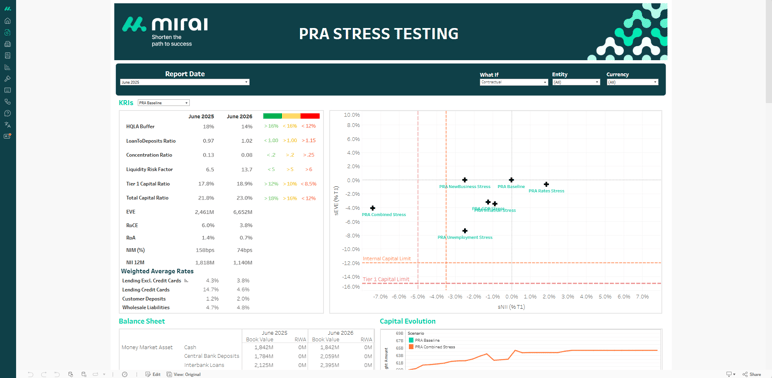Viewport: 772px width, 378px height.
Task: Click the Customer Deposits rate row
Action: 186,299
